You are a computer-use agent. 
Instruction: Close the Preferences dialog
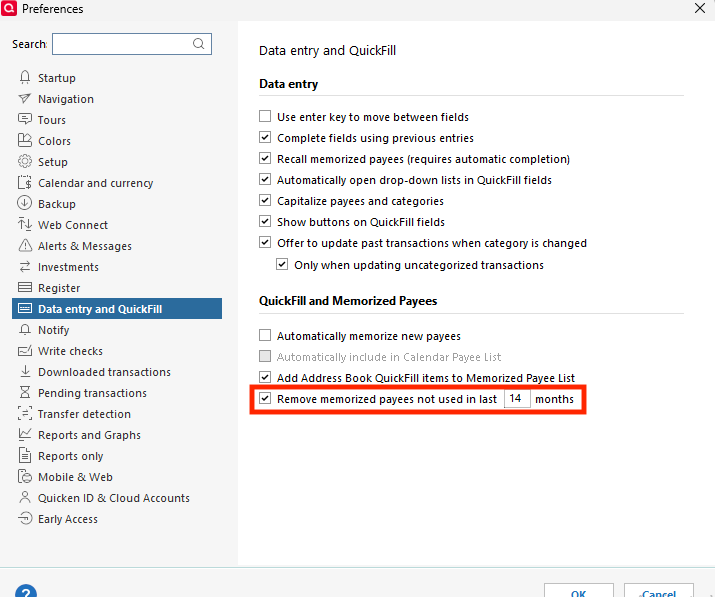point(699,8)
